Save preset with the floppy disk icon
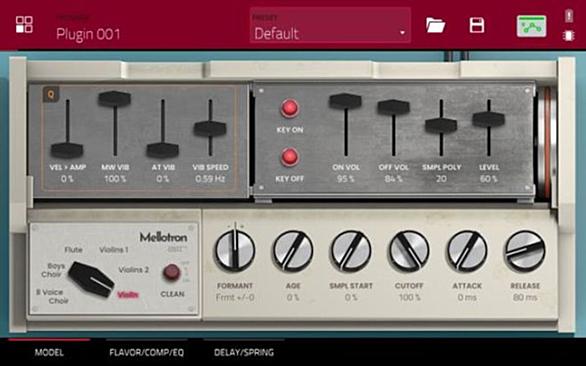Image resolution: width=586 pixels, height=366 pixels. coord(477,25)
